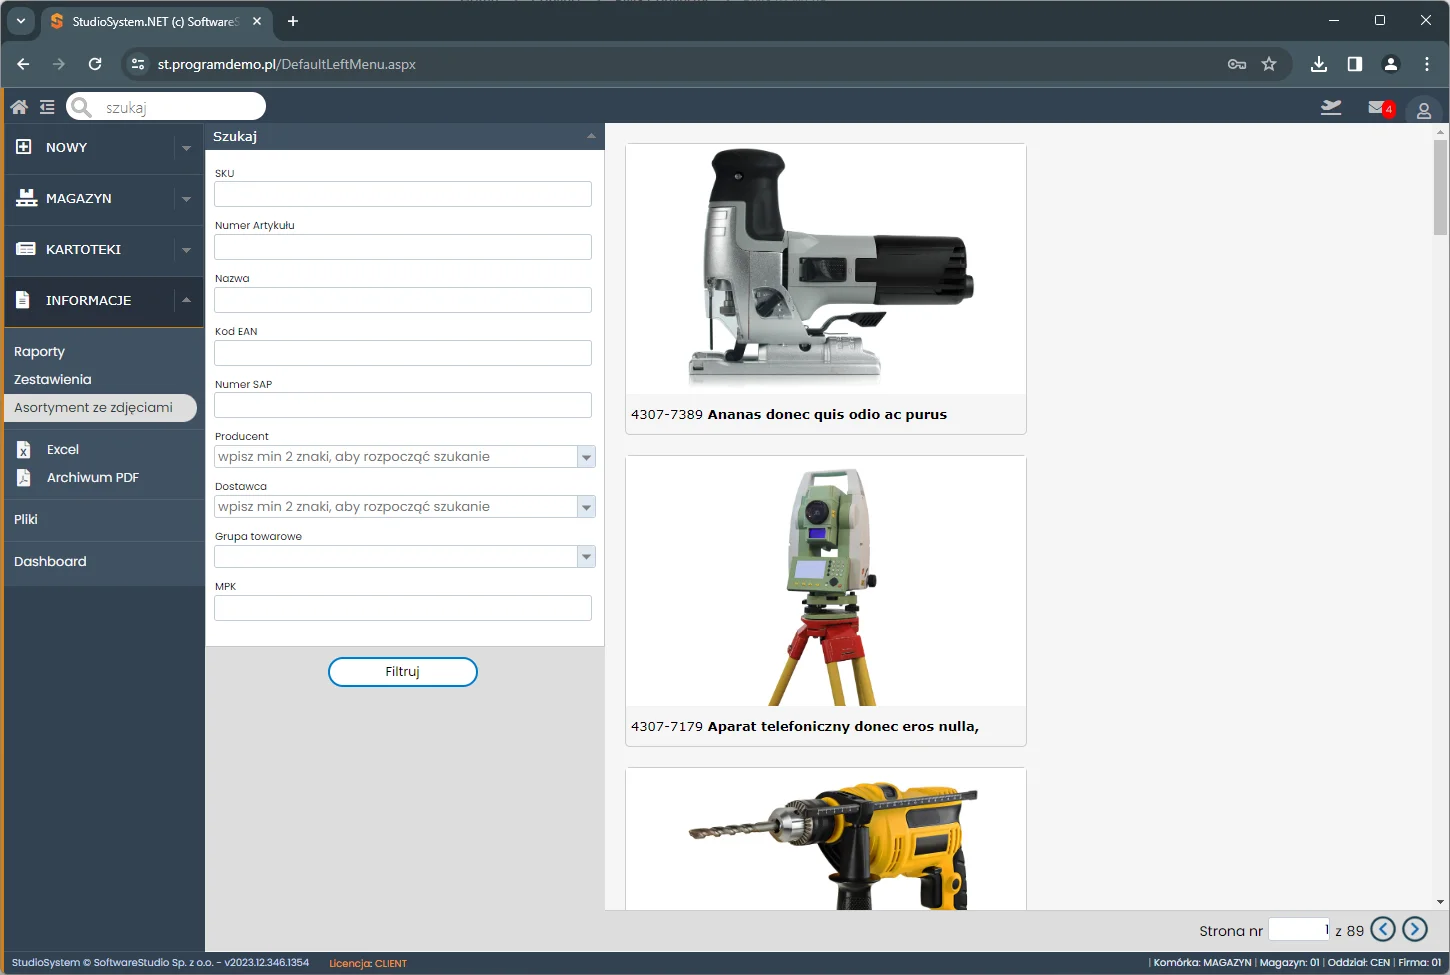This screenshot has height=975, width=1450.
Task: Click the Nazwa input field
Action: [x=403, y=300]
